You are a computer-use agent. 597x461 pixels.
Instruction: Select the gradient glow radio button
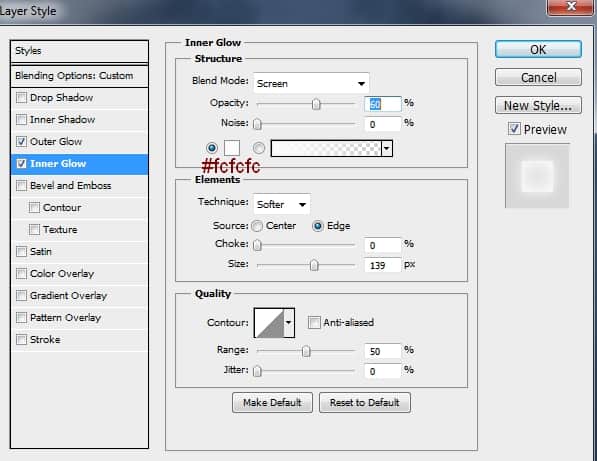[259, 148]
